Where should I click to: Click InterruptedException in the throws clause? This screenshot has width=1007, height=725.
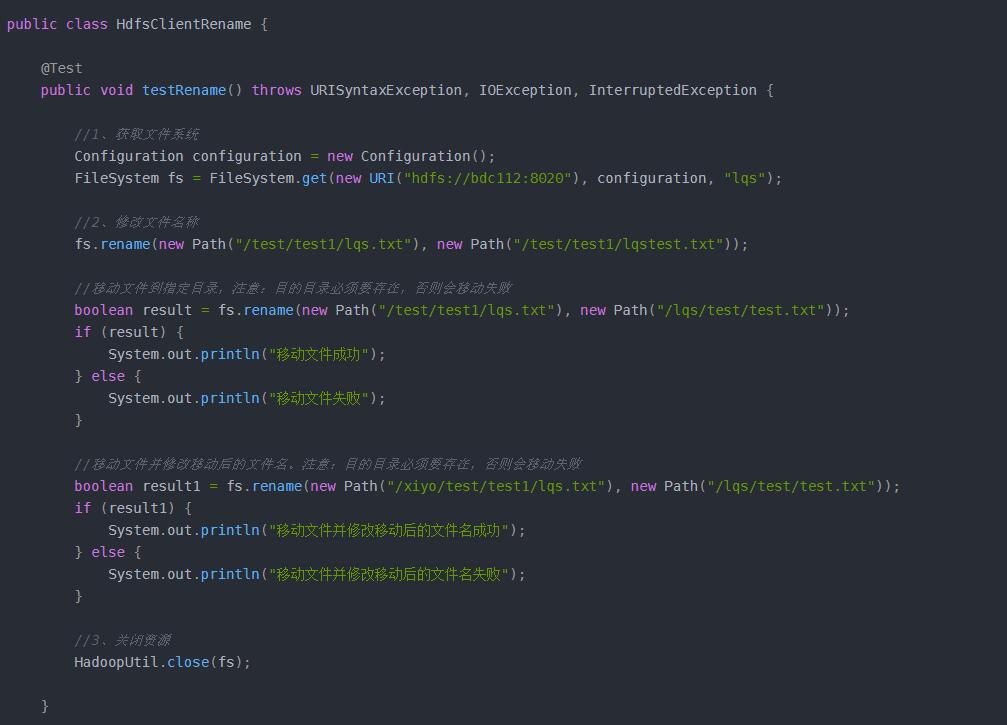(x=672, y=90)
